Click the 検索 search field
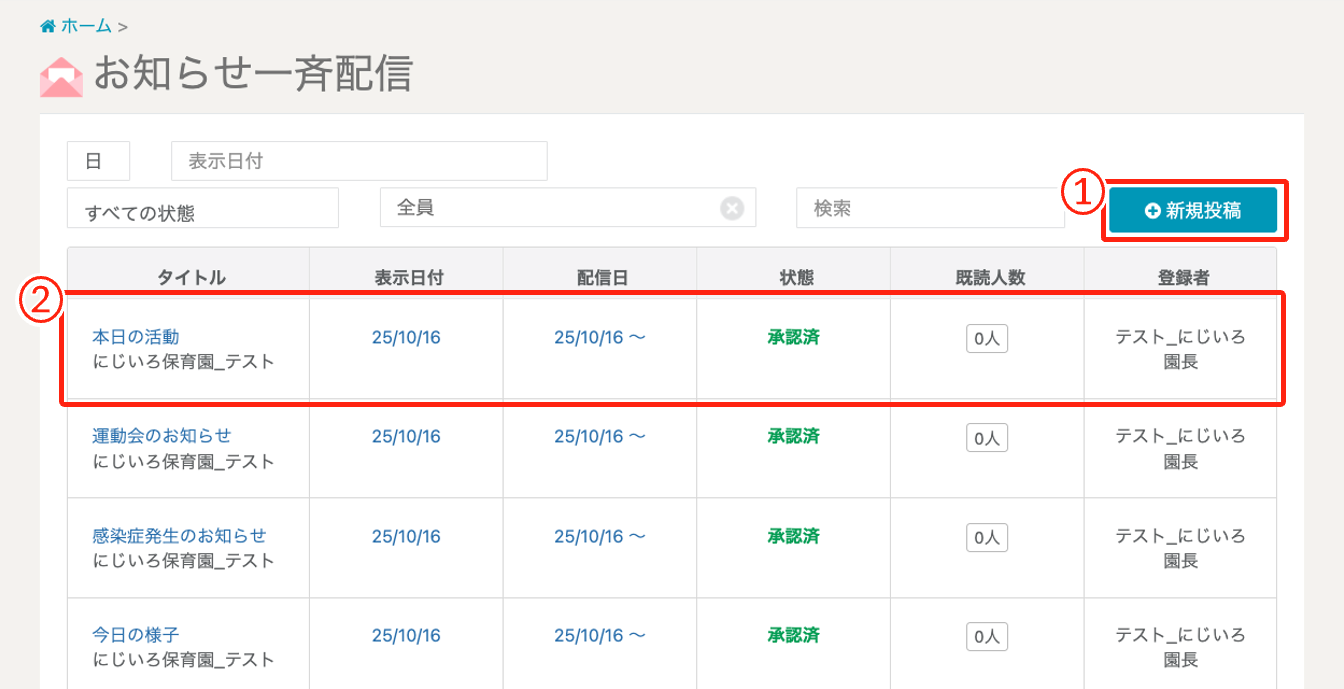Image resolution: width=1344 pixels, height=689 pixels. pos(929,208)
